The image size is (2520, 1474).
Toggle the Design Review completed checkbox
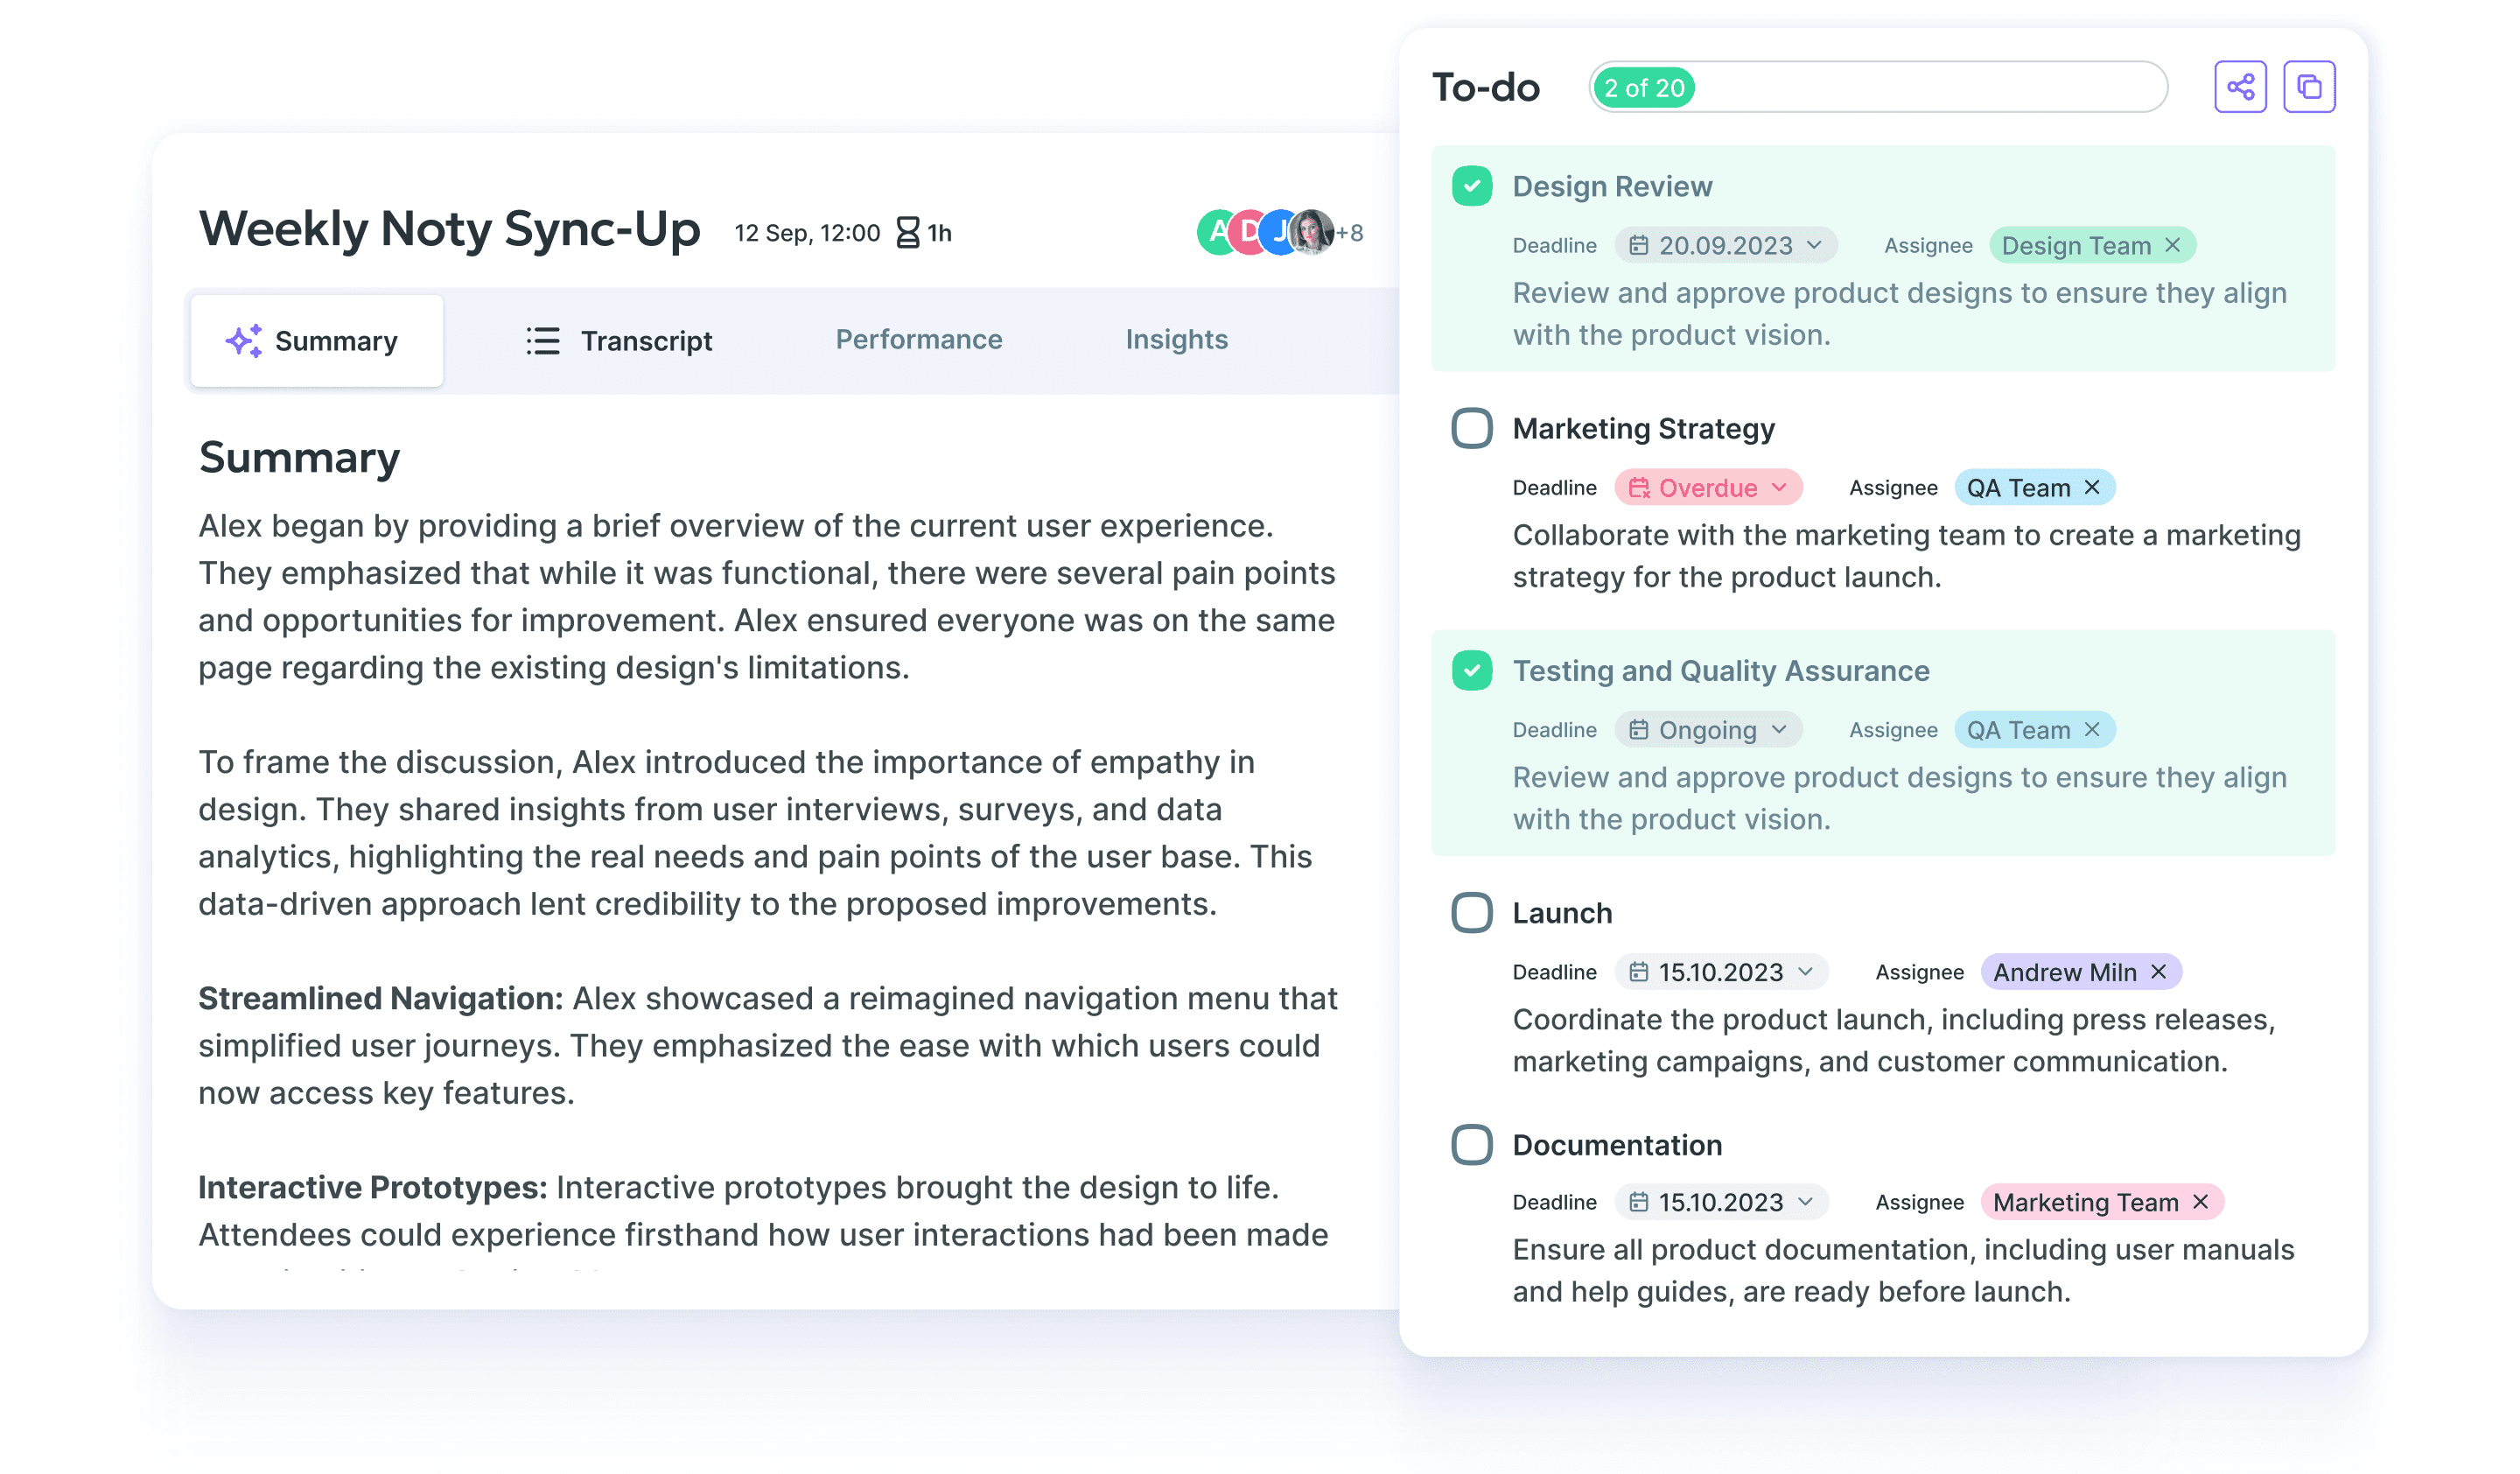[1473, 186]
